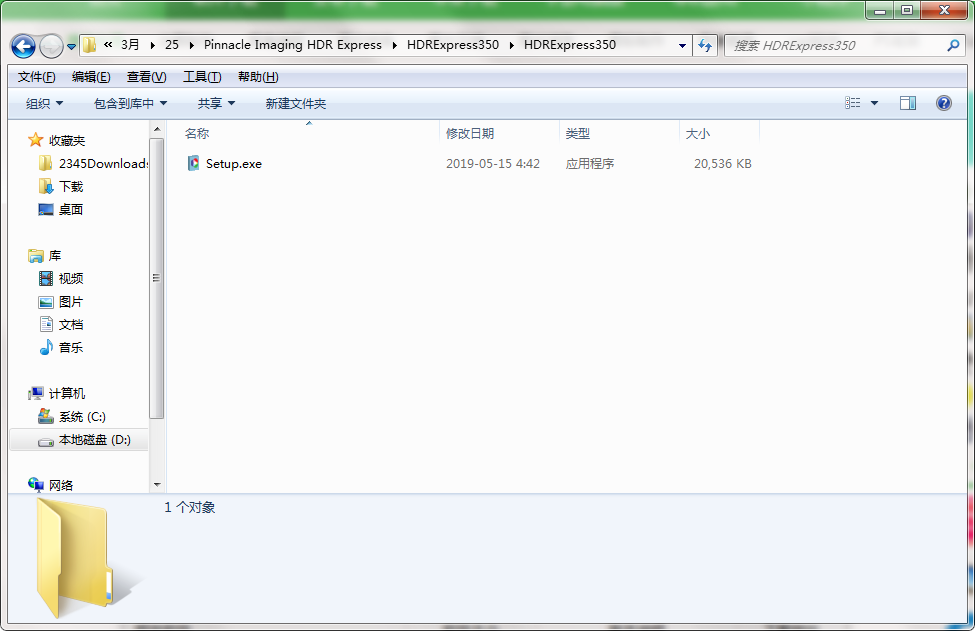The image size is (975, 631).
Task: Select the 3月 breadcrumb segment
Action: click(130, 45)
